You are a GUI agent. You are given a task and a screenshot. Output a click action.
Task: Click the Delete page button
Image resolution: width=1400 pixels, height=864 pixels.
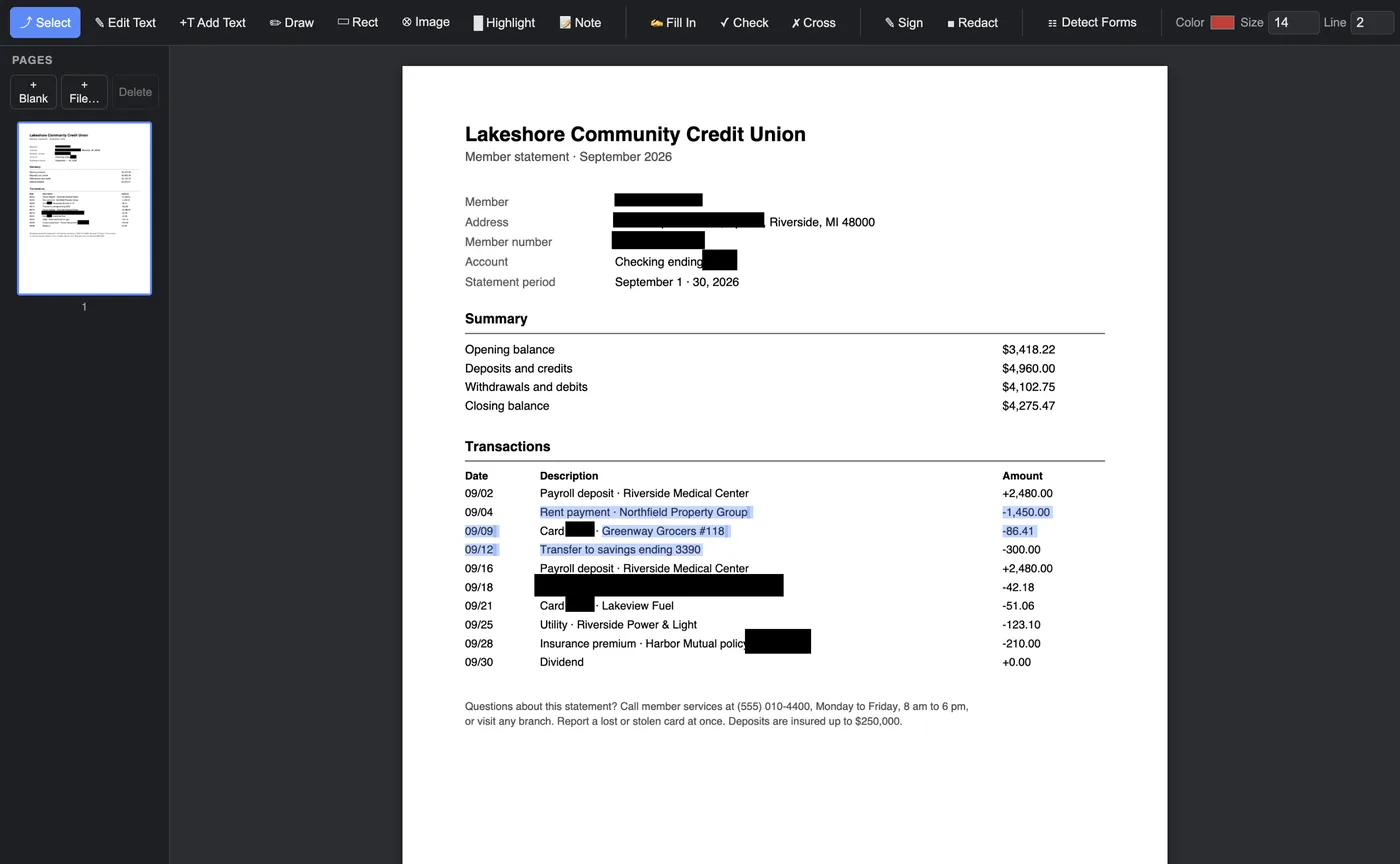coord(135,92)
